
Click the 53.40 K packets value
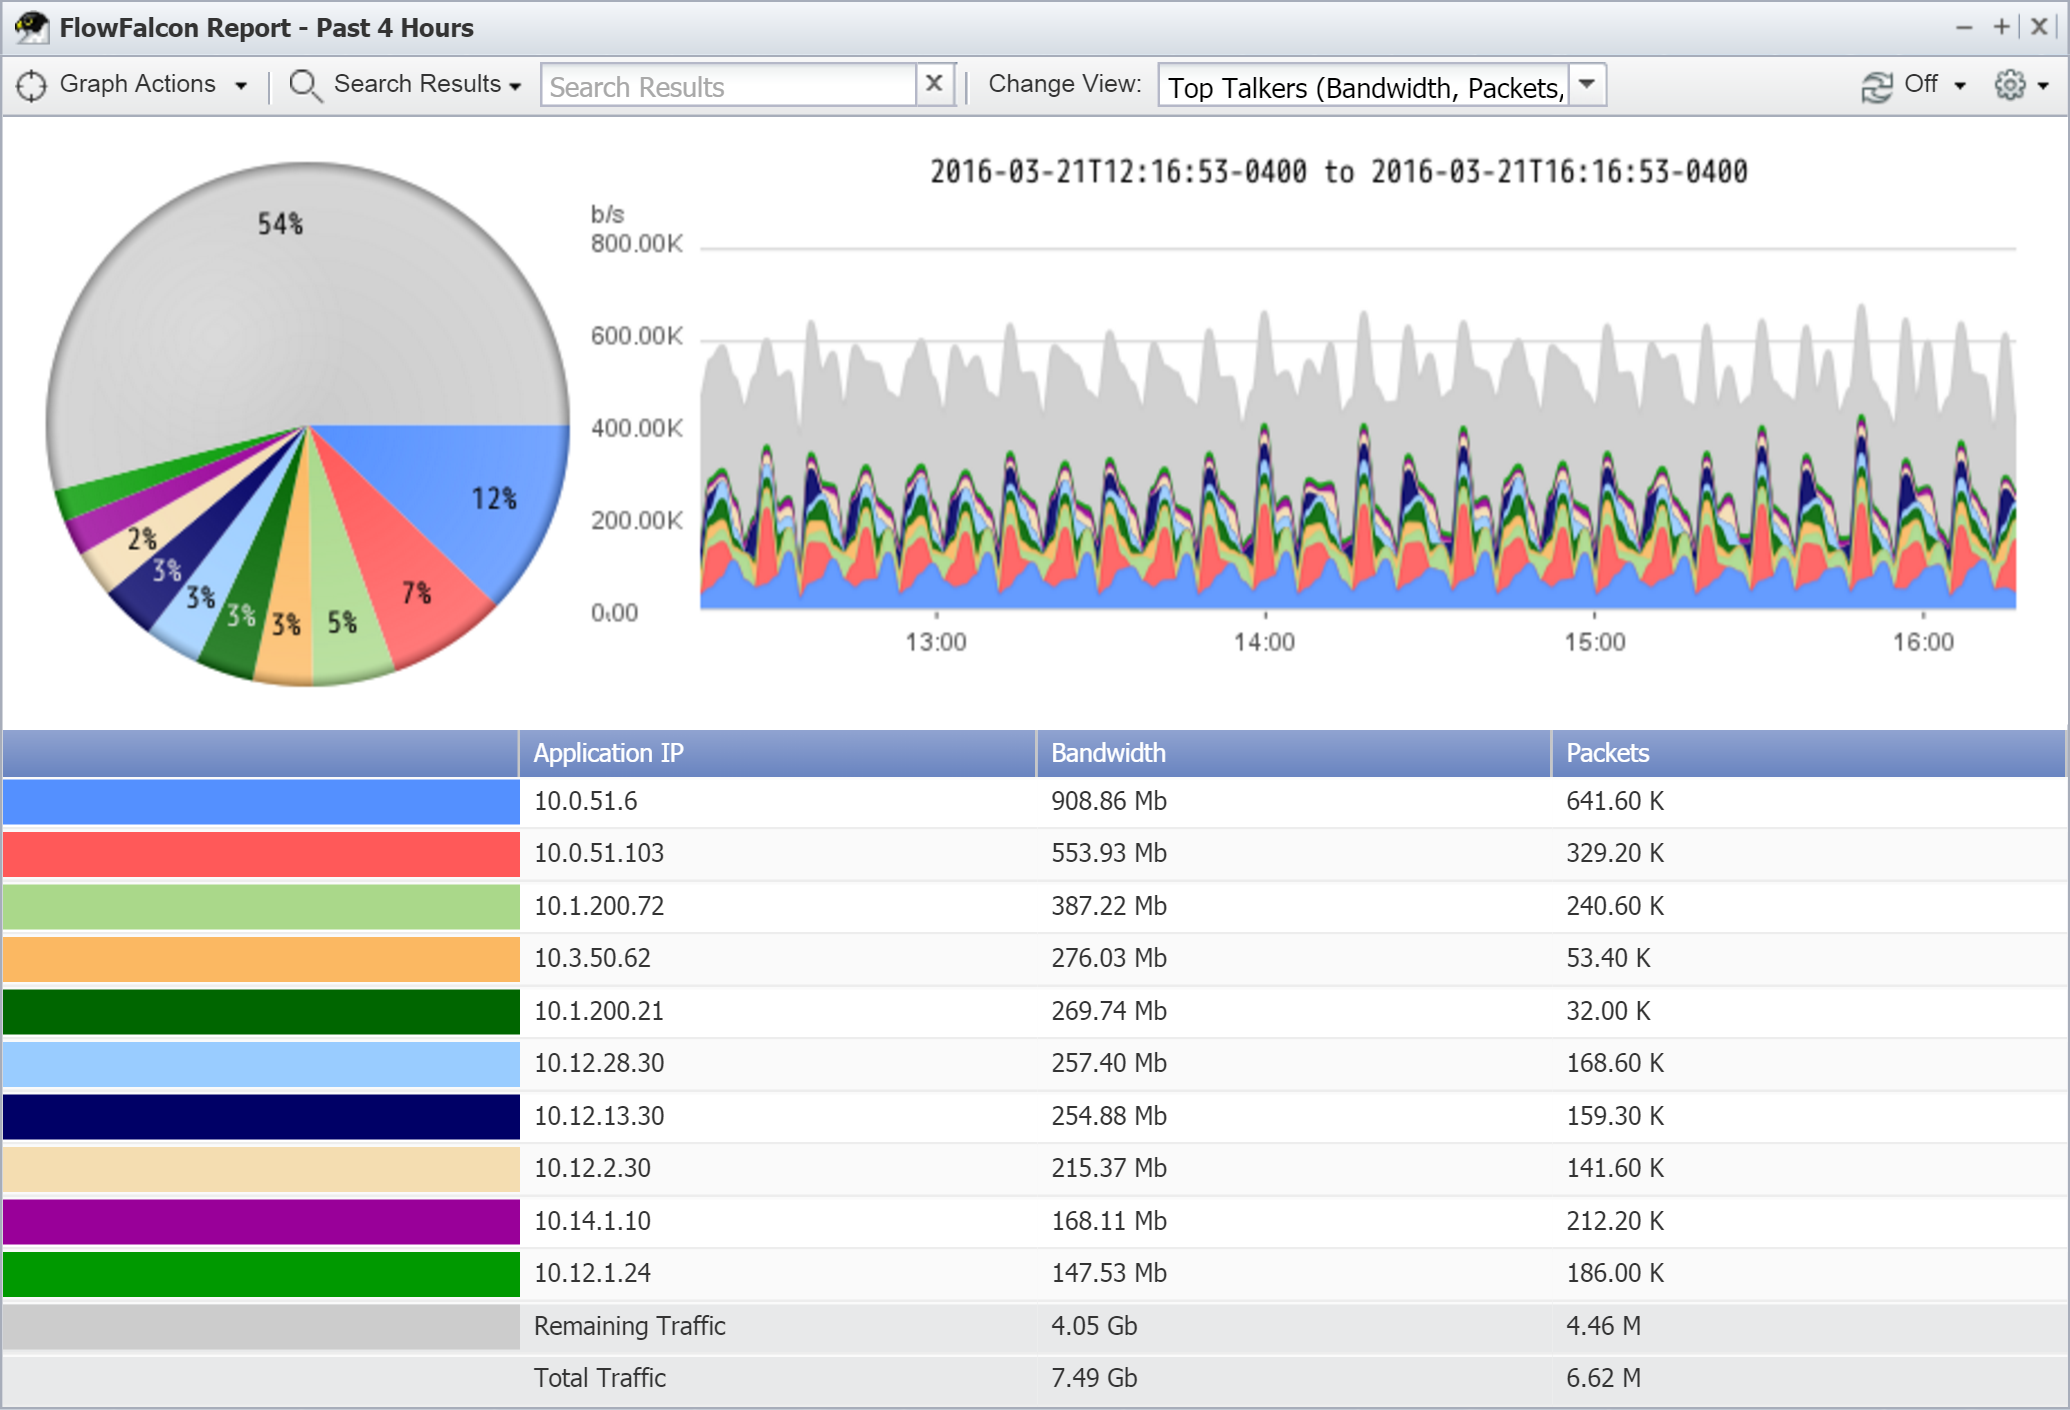(x=1608, y=958)
